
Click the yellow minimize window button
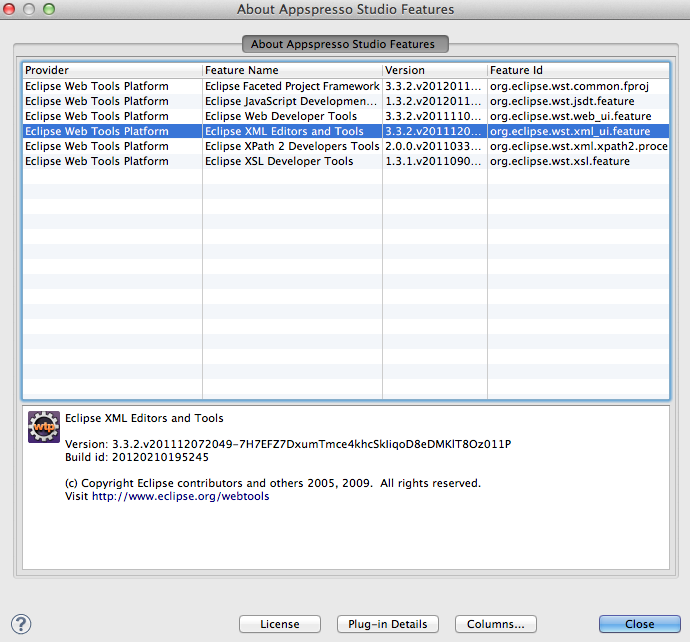click(29, 9)
